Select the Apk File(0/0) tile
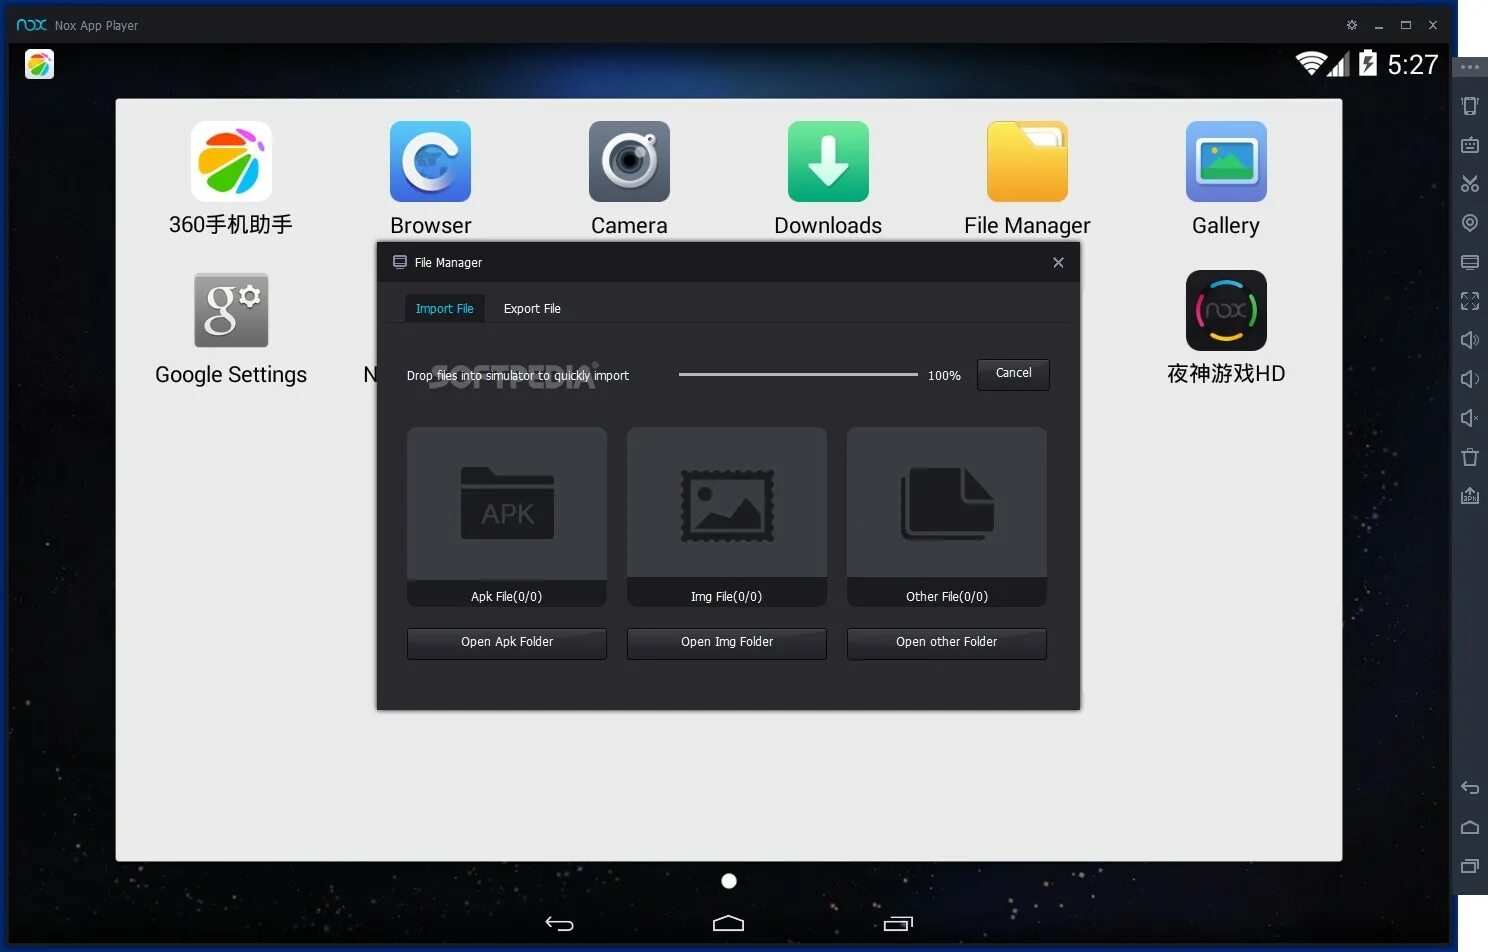This screenshot has width=1488, height=952. pos(507,517)
